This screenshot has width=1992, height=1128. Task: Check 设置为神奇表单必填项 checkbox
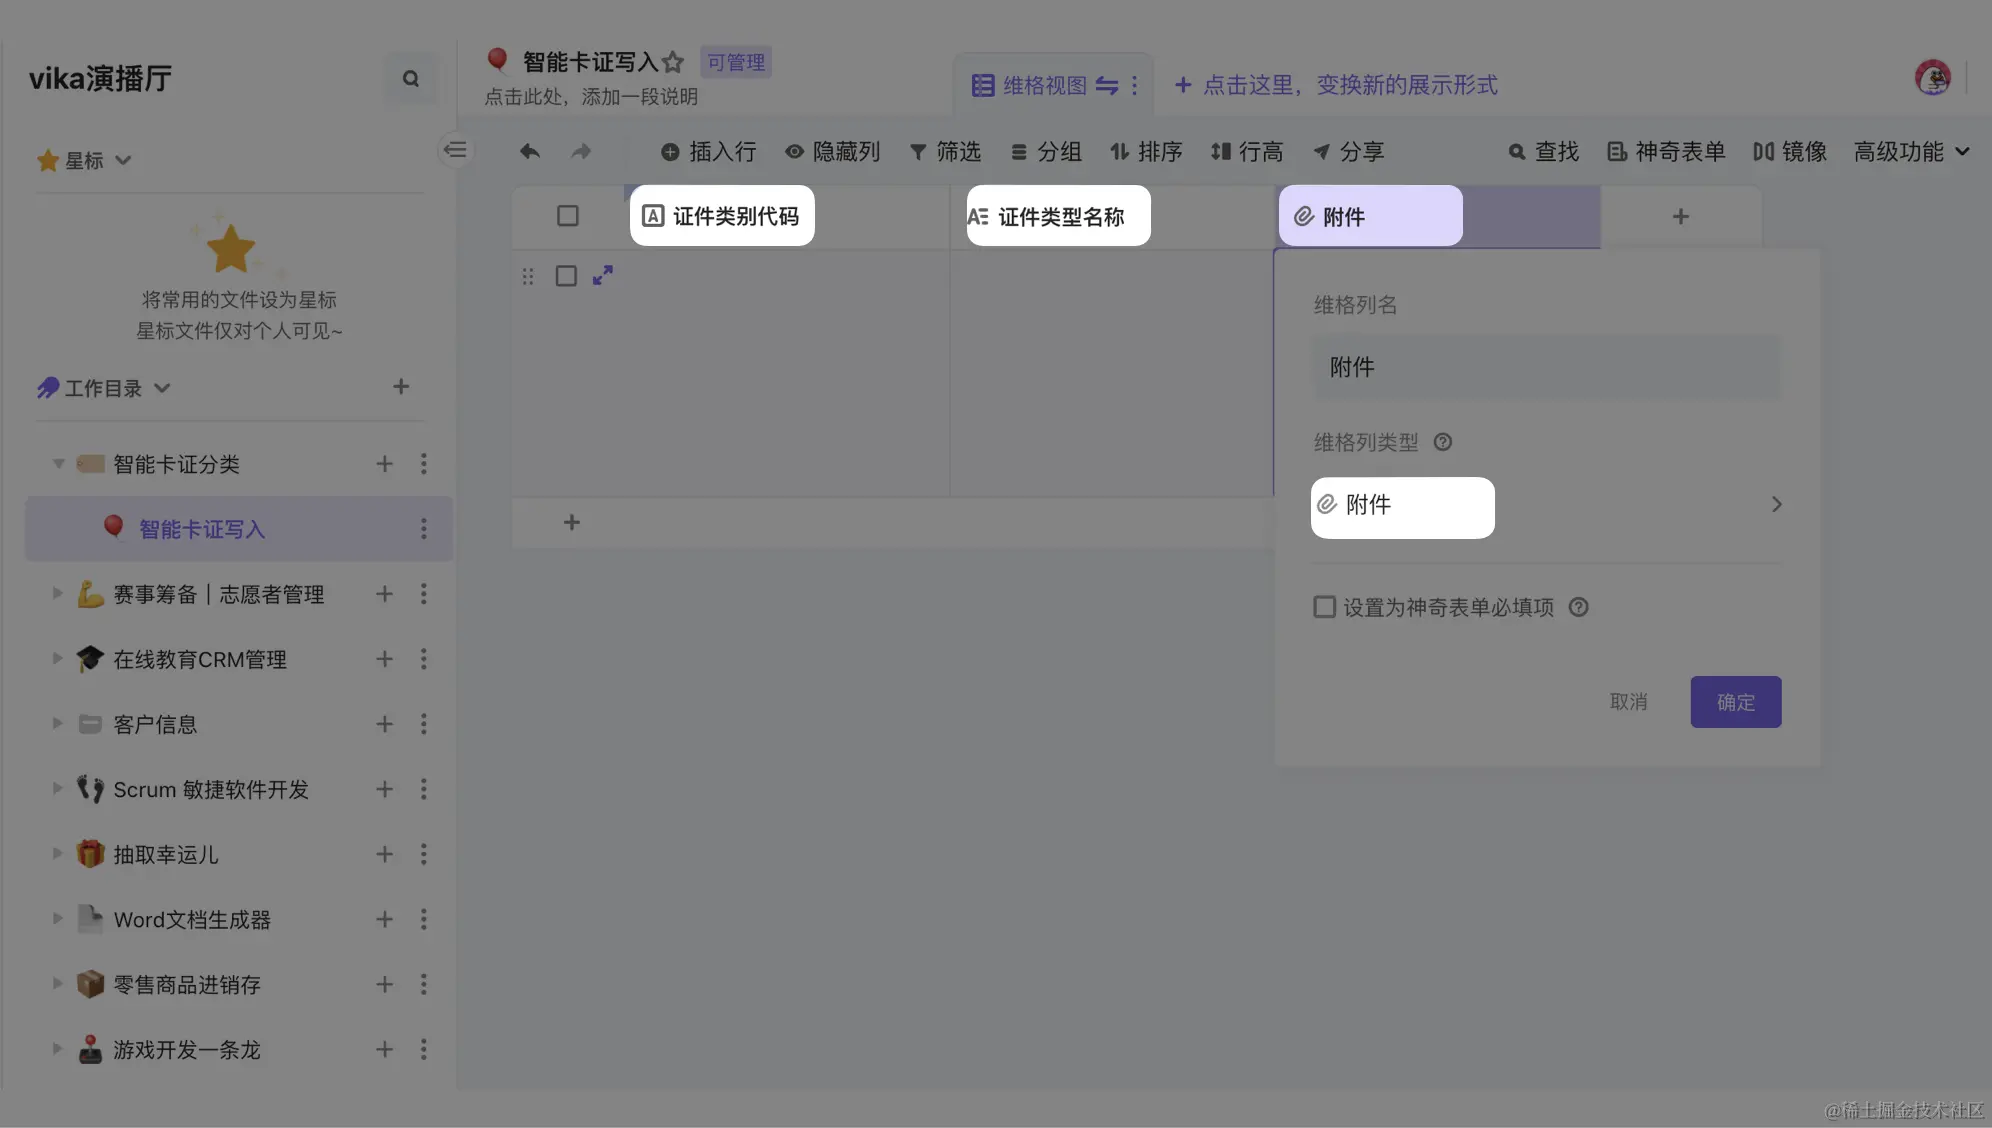pyautogui.click(x=1324, y=607)
